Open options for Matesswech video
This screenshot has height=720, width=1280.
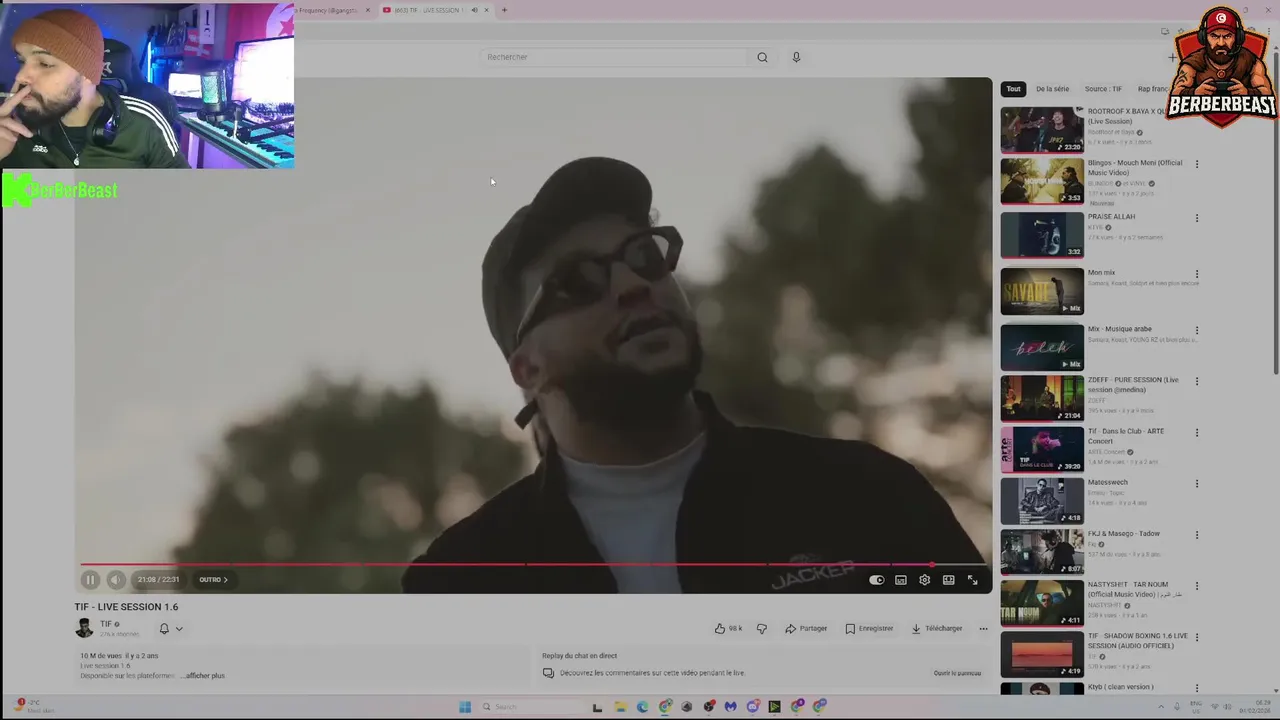tap(1196, 484)
